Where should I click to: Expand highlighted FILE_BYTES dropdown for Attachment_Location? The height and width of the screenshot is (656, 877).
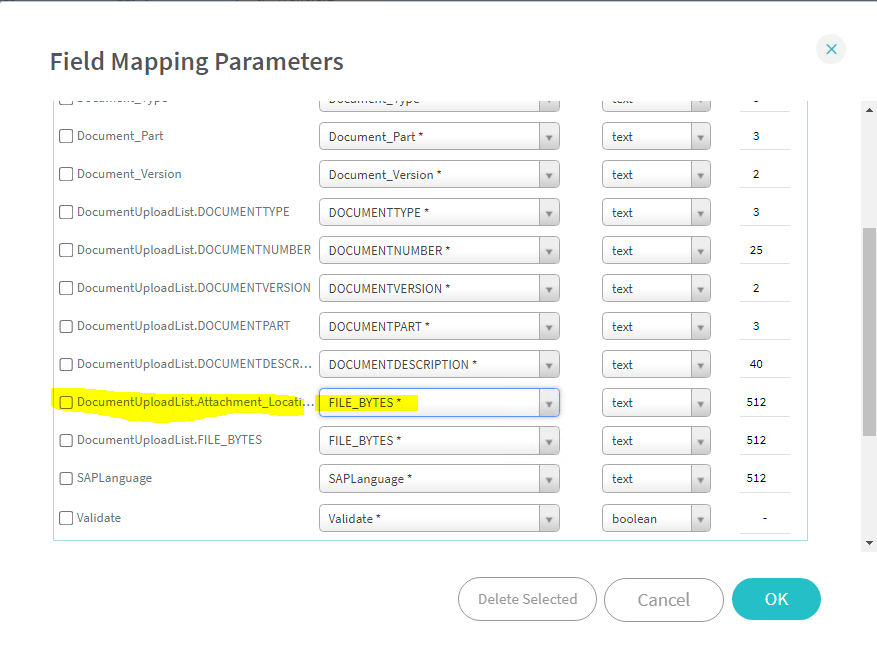[548, 403]
